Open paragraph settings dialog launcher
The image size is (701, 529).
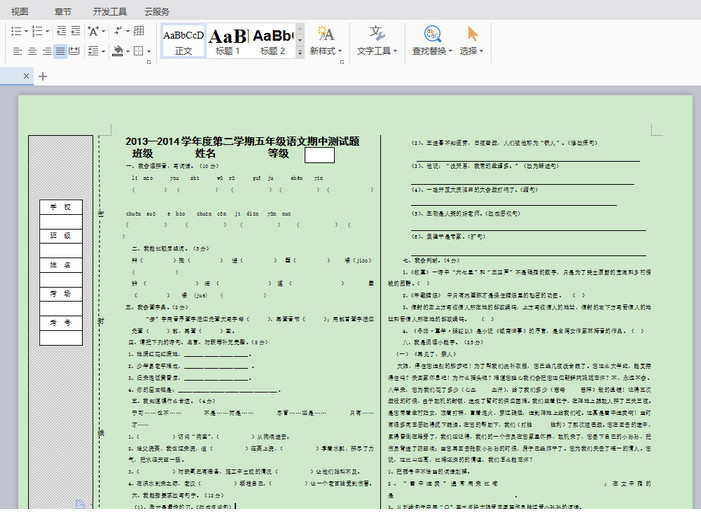click(x=149, y=62)
